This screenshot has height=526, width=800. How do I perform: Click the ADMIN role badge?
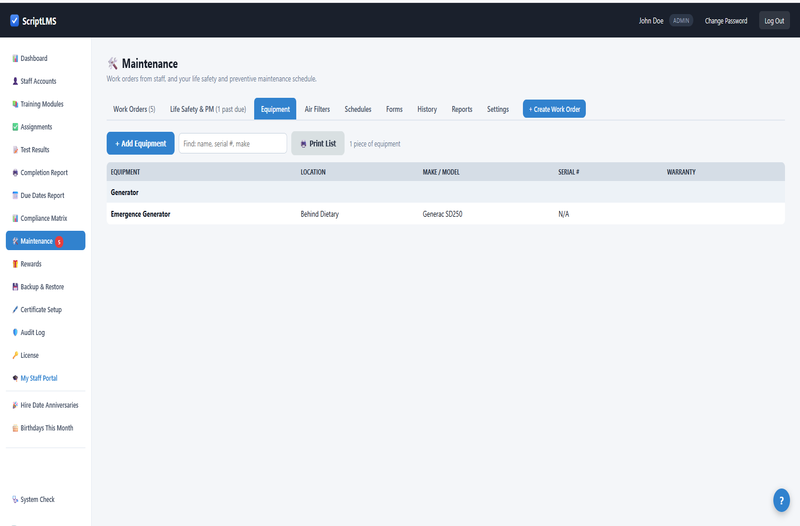coord(681,20)
